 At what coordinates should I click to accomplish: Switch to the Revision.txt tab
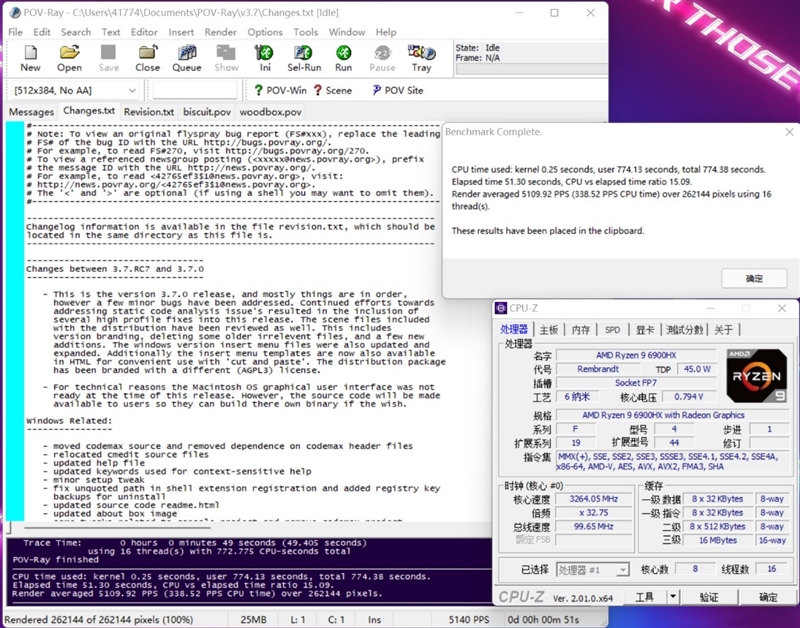pyautogui.click(x=148, y=111)
